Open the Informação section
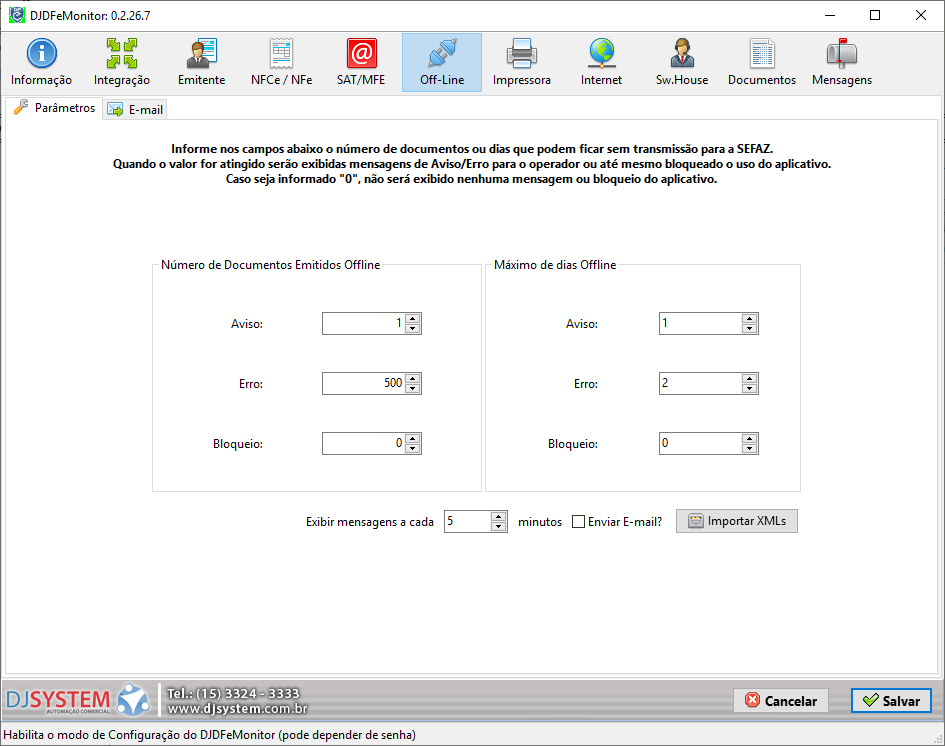 coord(41,63)
